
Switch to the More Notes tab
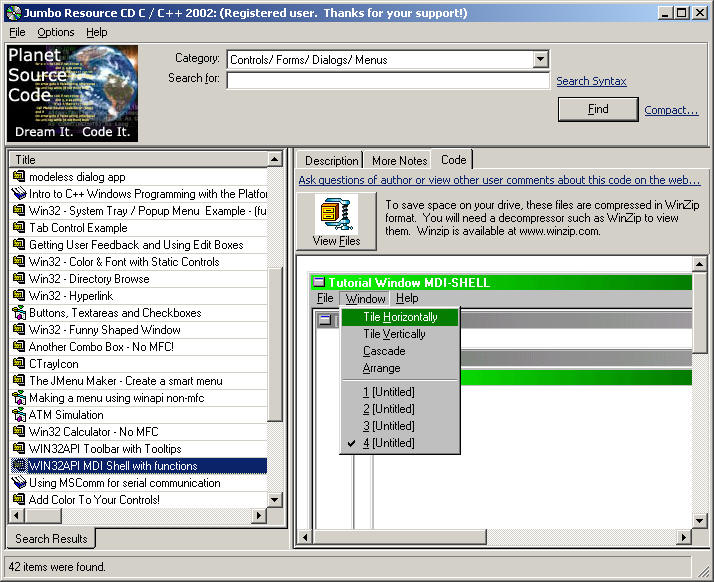[399, 161]
